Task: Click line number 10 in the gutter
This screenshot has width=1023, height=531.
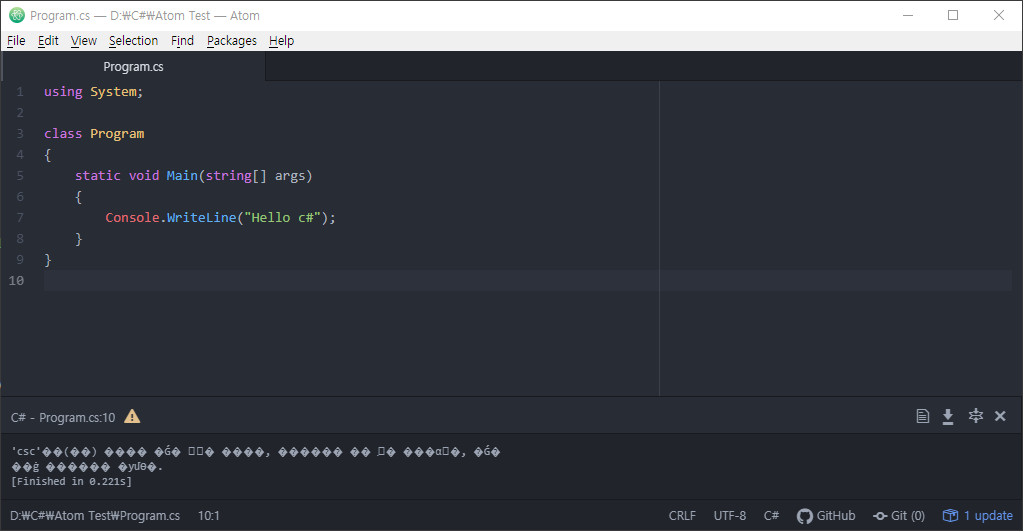Action: (16, 281)
